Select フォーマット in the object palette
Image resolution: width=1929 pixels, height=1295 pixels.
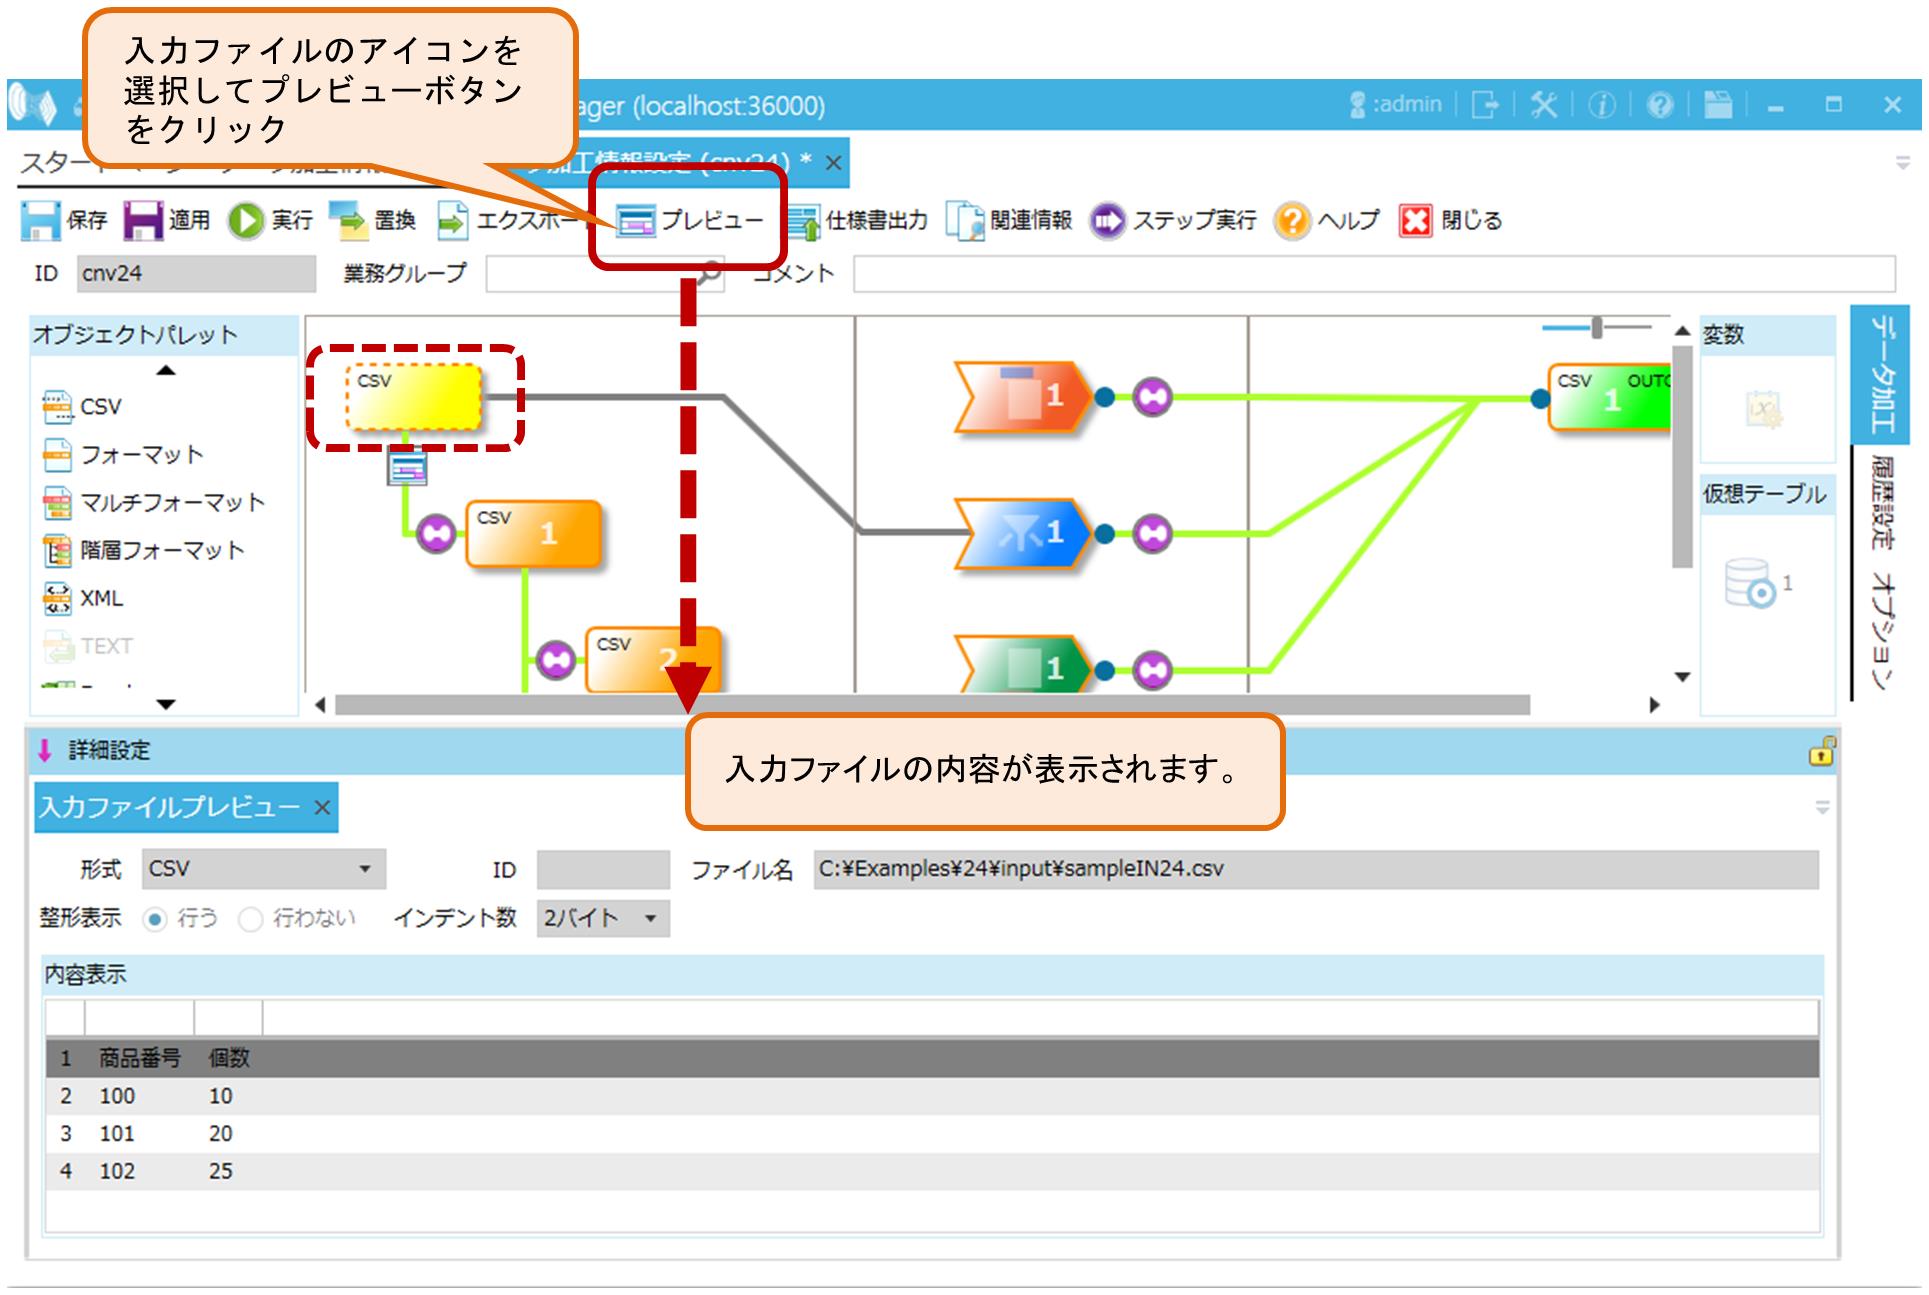pos(123,455)
